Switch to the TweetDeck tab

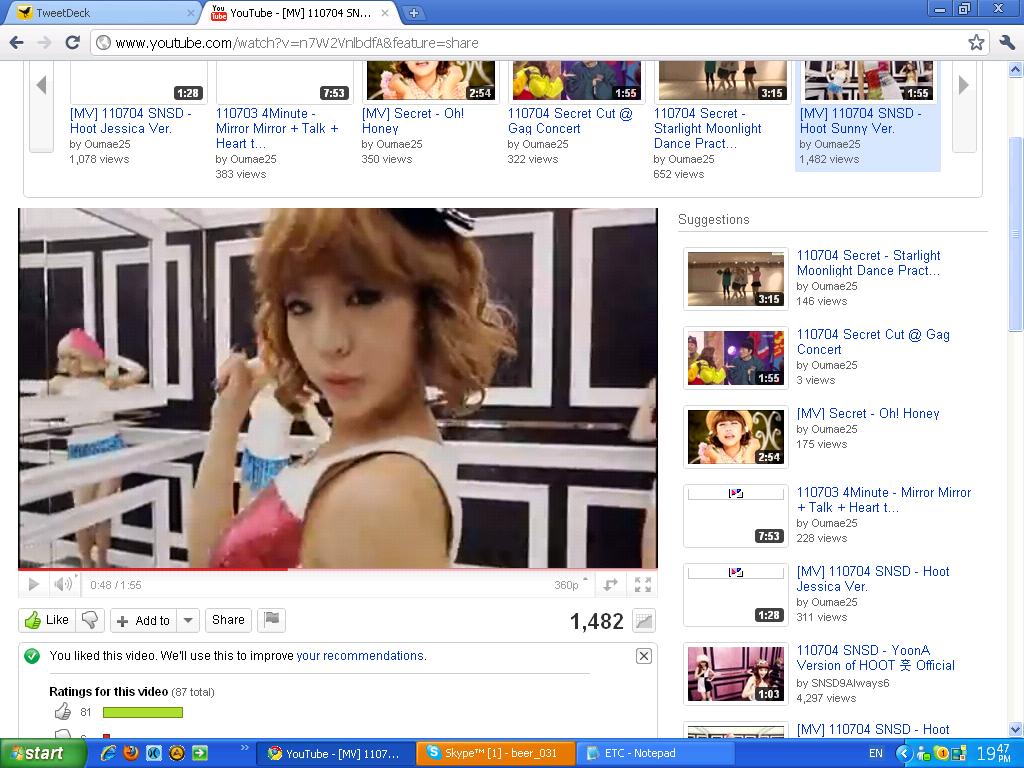pos(101,12)
